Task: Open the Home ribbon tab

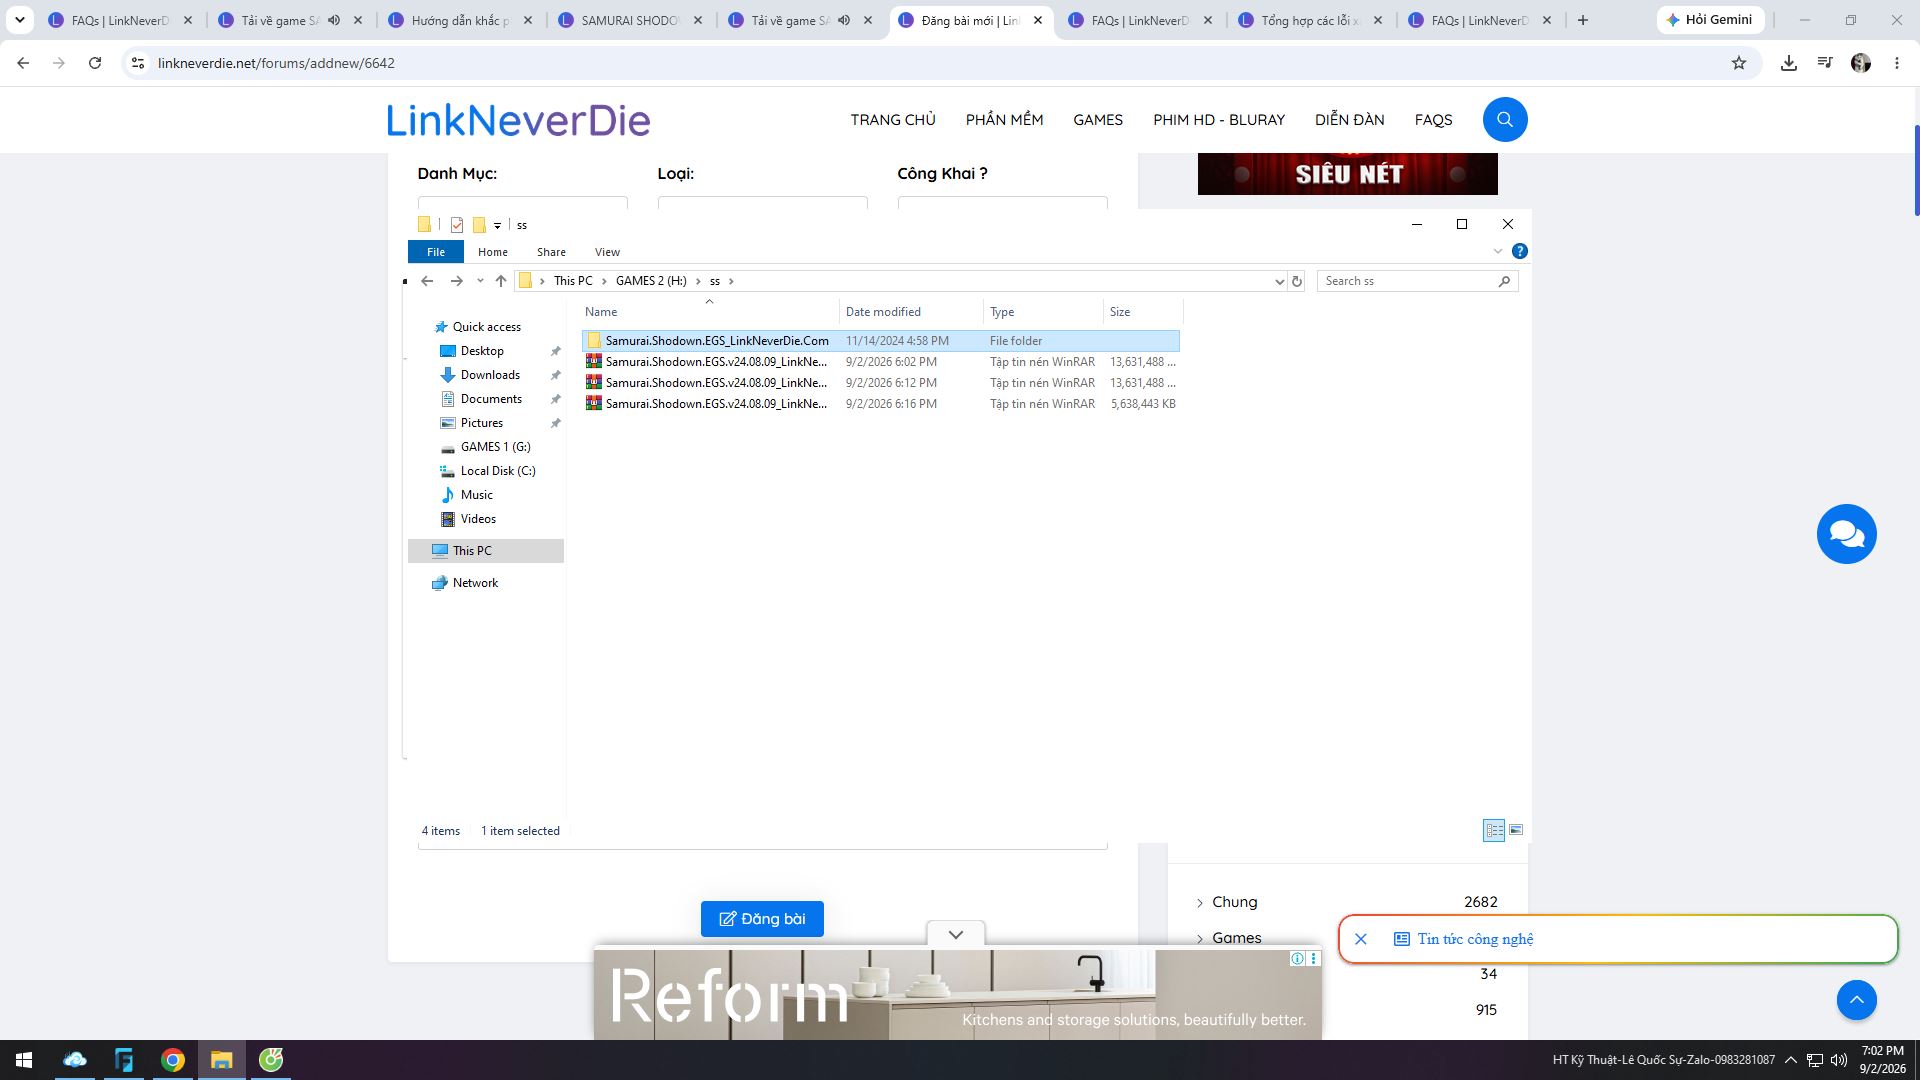Action: pos(493,252)
